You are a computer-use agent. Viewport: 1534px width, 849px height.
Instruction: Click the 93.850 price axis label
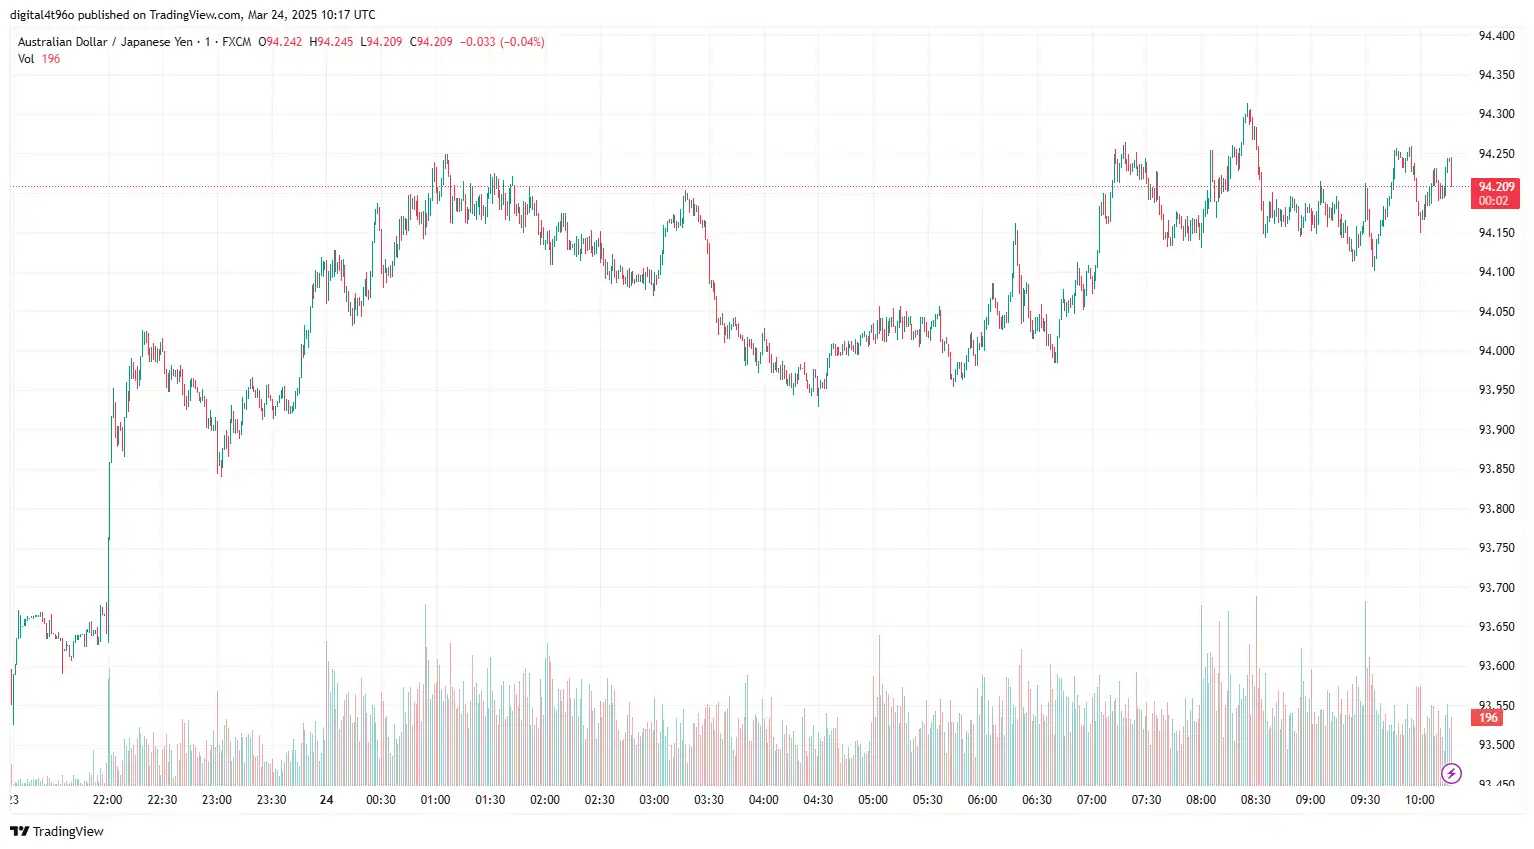(x=1496, y=469)
